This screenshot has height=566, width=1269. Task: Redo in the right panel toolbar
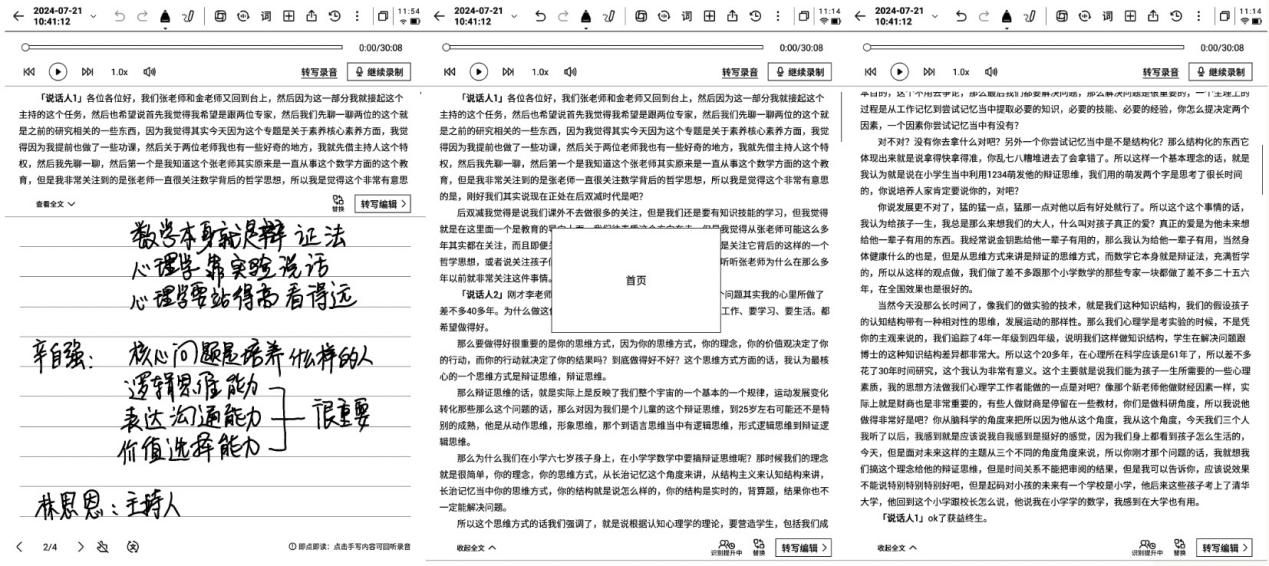984,16
